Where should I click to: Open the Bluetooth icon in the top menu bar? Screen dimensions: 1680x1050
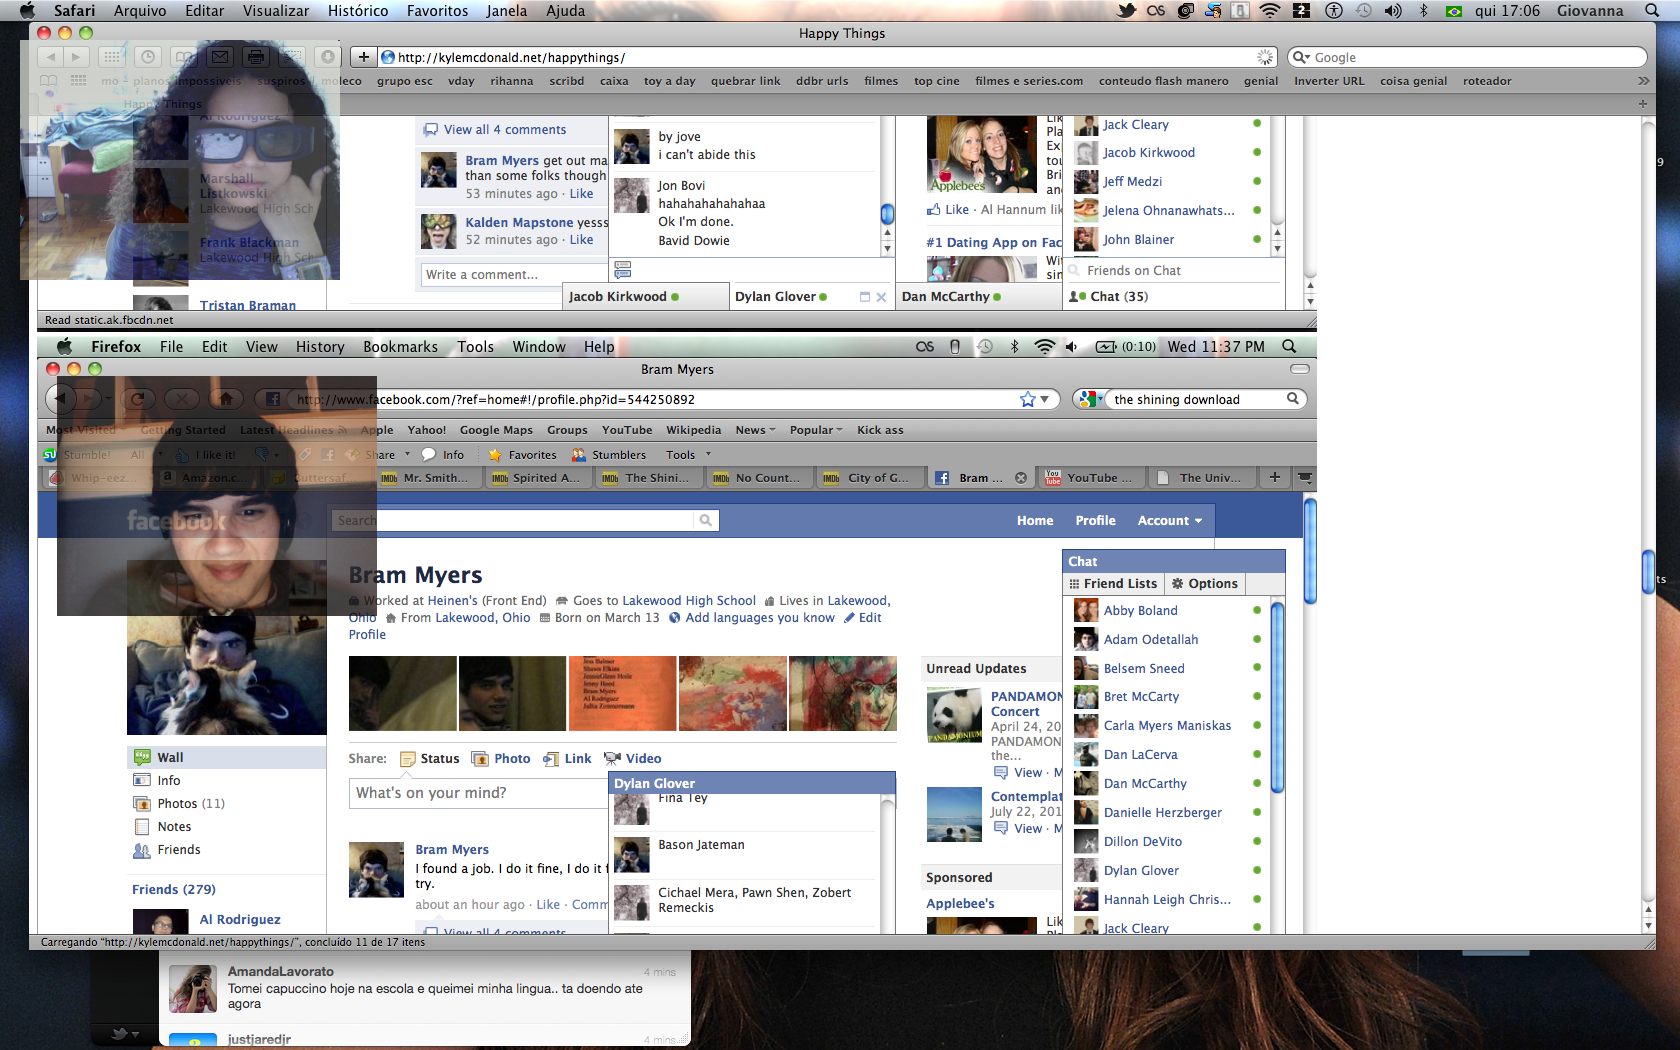point(1424,11)
